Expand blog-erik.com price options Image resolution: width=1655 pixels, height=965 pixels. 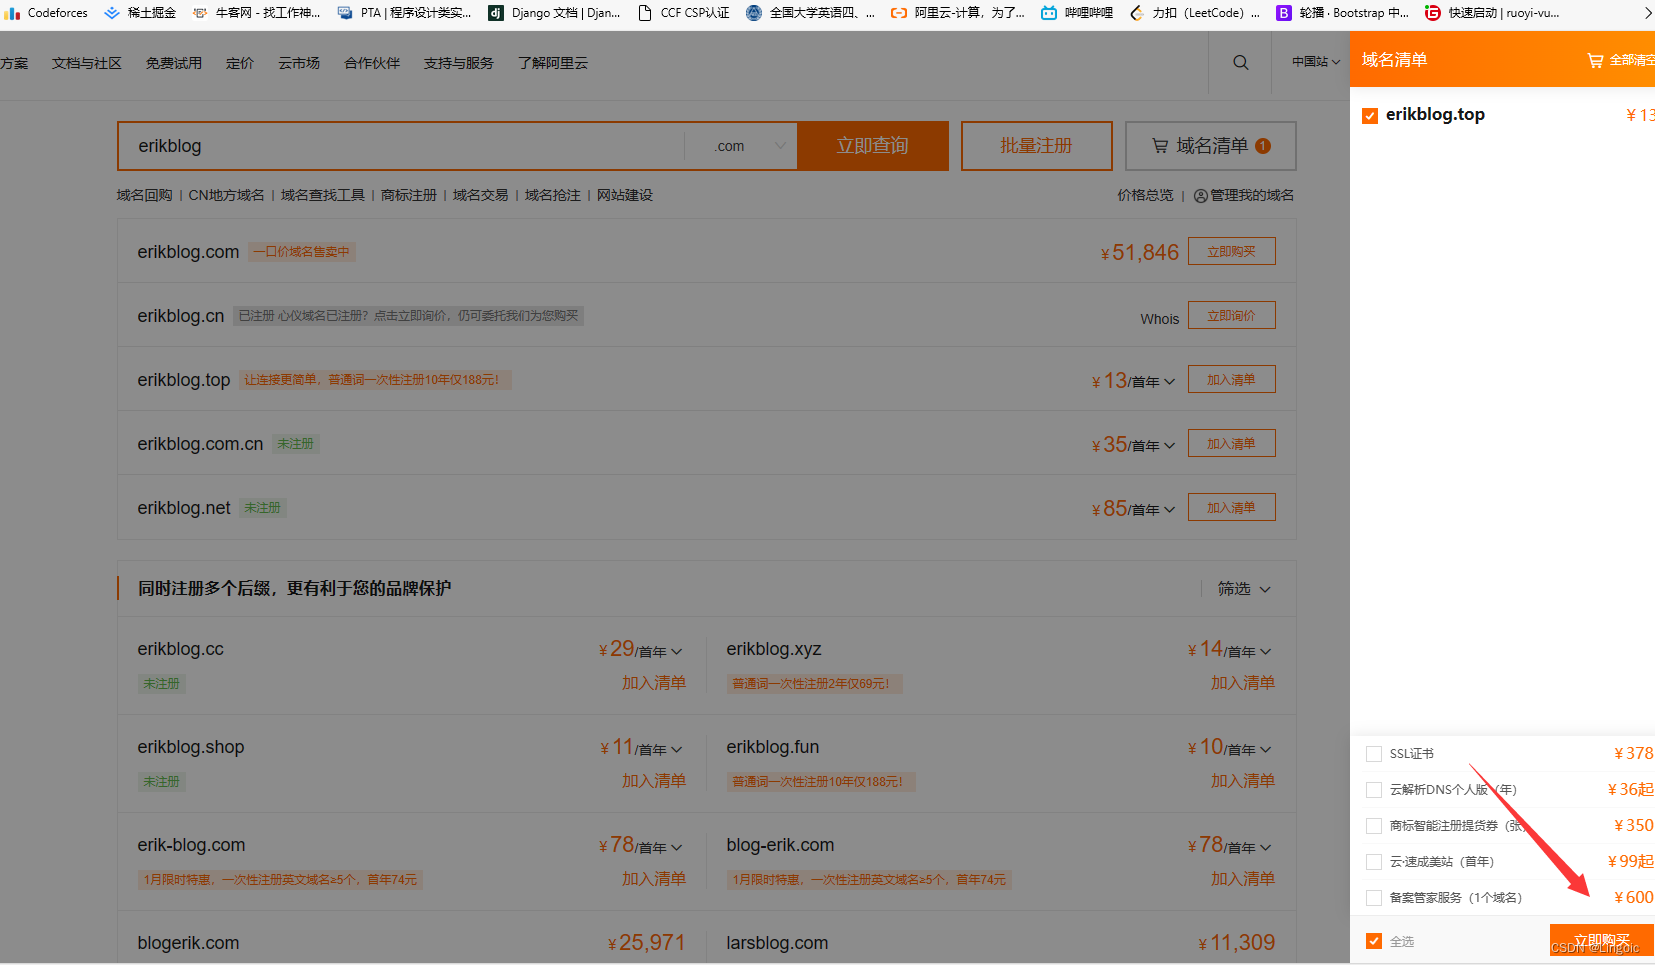[x=1266, y=848]
